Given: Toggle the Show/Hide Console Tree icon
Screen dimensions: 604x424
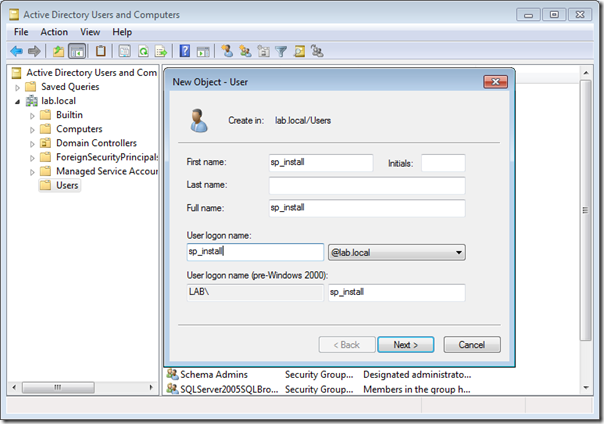Looking at the screenshot, I should [x=77, y=51].
